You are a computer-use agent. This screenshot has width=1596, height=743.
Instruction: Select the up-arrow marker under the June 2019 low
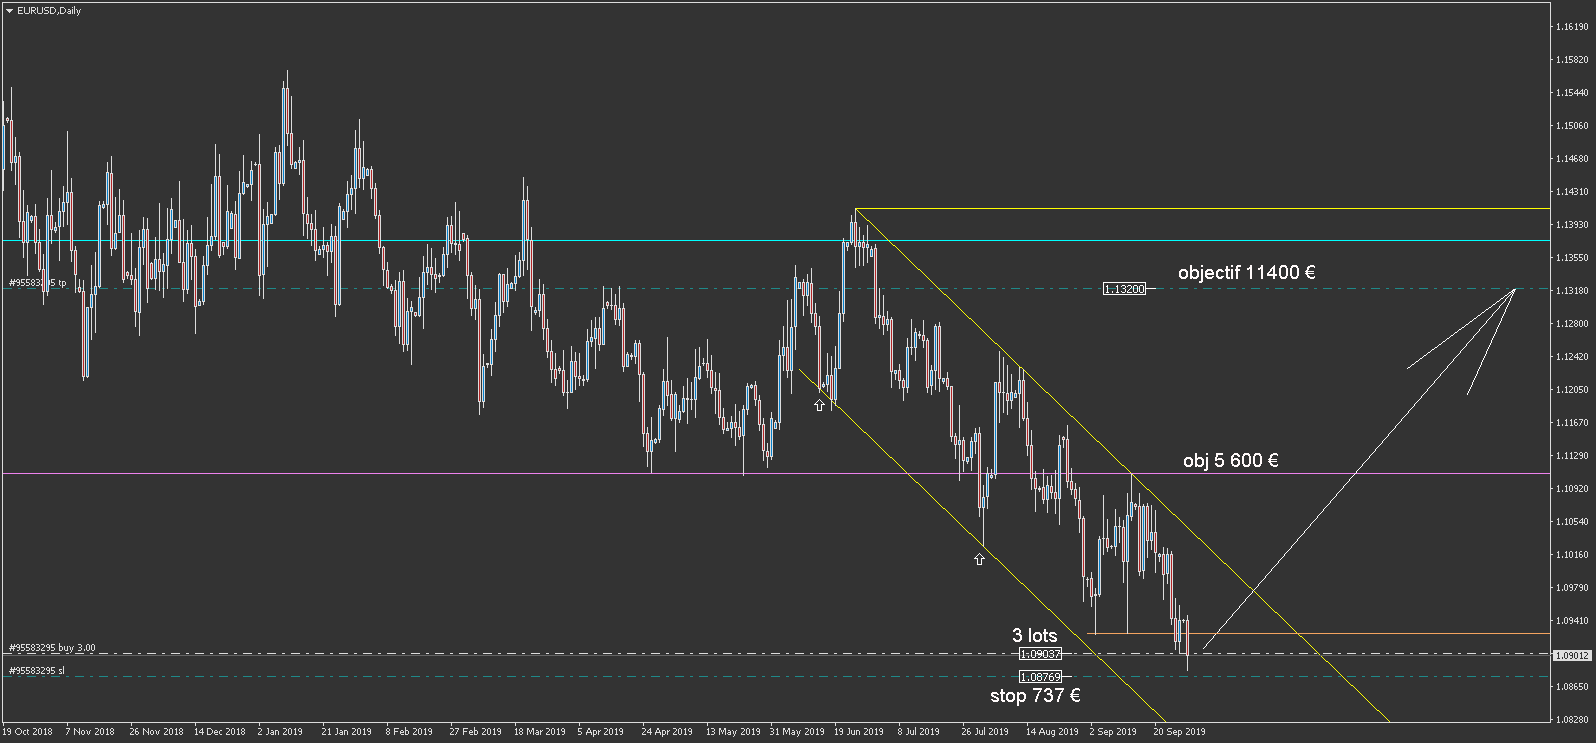(x=820, y=405)
